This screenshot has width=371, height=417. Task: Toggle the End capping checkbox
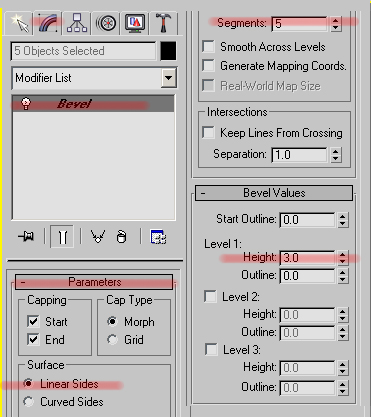click(33, 340)
